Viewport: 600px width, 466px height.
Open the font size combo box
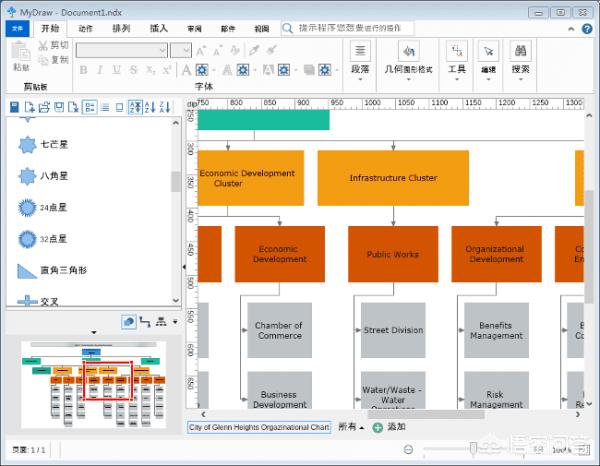pyautogui.click(x=181, y=50)
